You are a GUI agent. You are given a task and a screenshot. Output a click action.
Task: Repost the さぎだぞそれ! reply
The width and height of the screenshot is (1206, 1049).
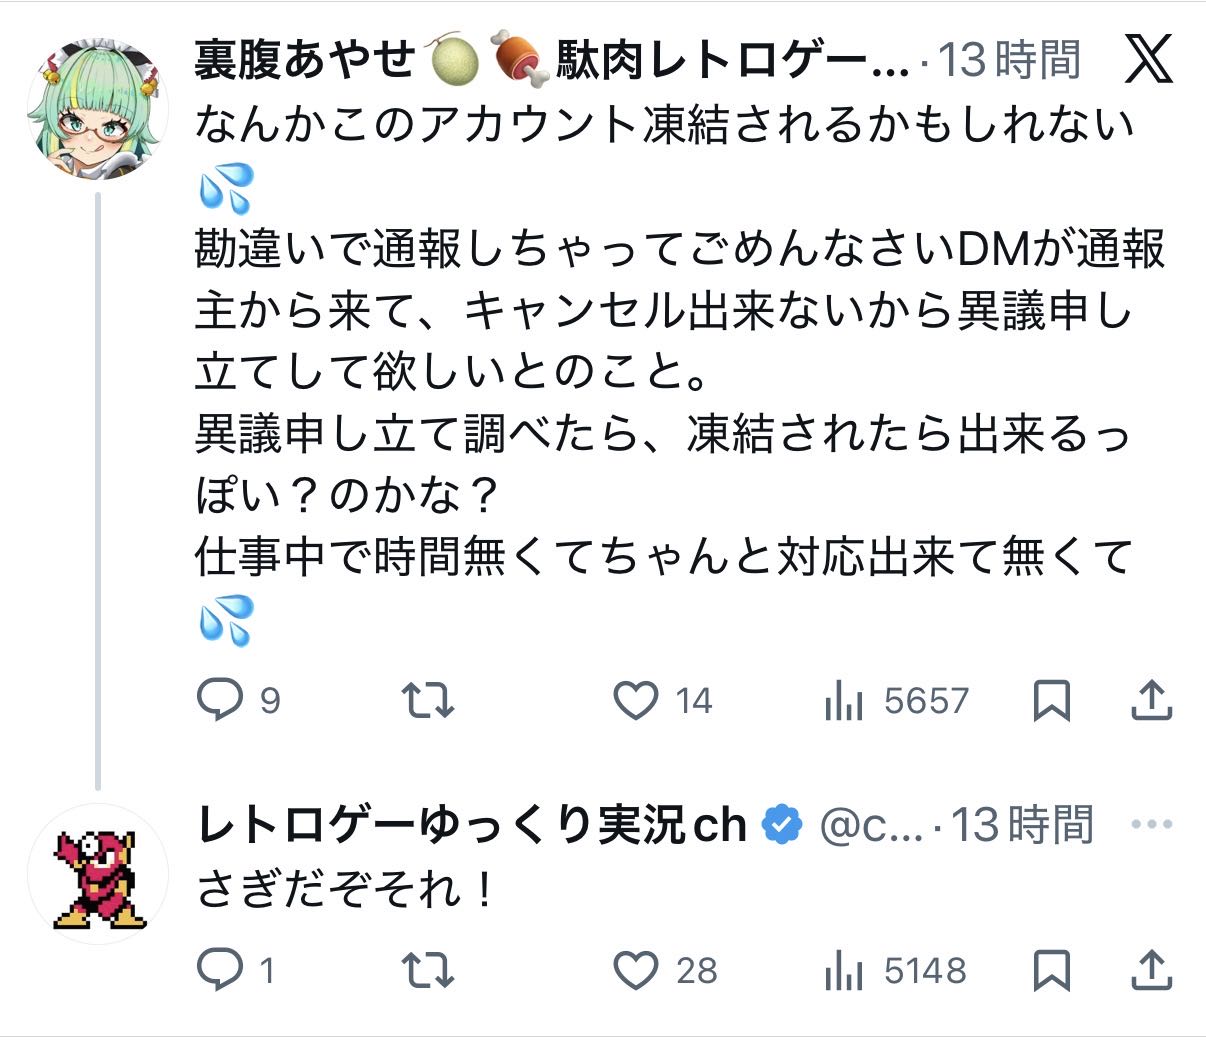427,969
